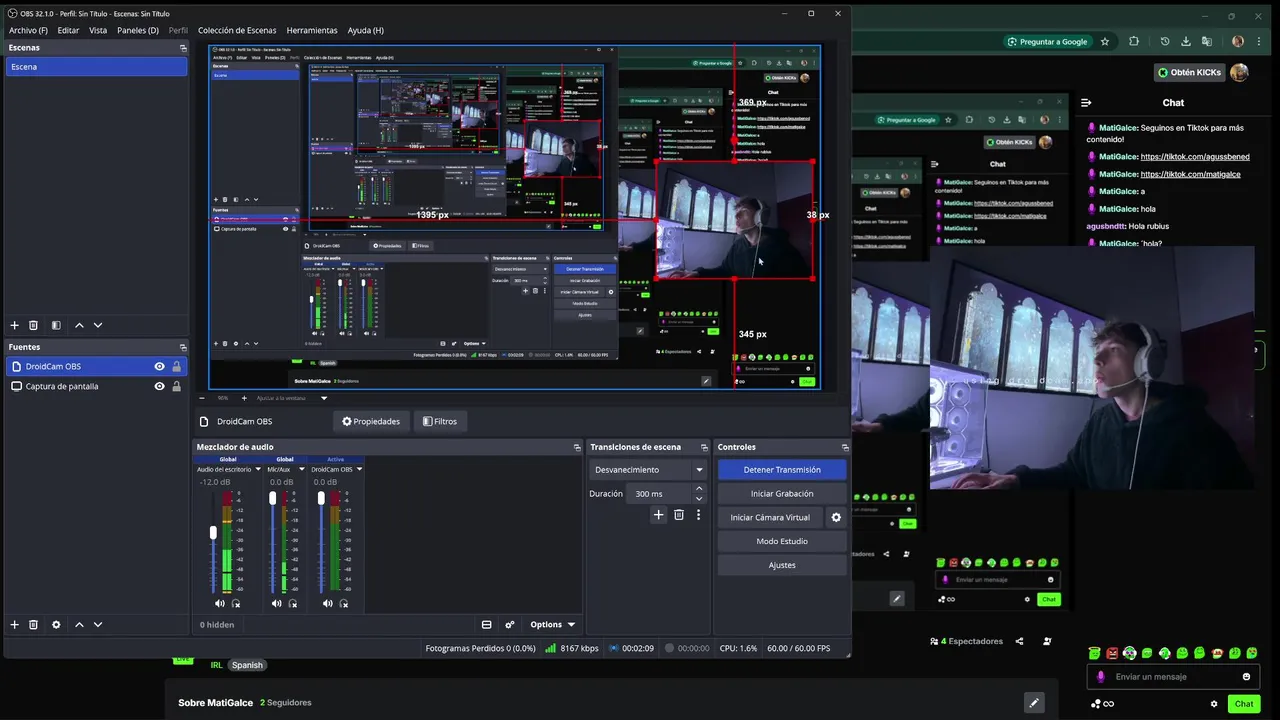Move selected source down in Fuentes

pyautogui.click(x=97, y=624)
